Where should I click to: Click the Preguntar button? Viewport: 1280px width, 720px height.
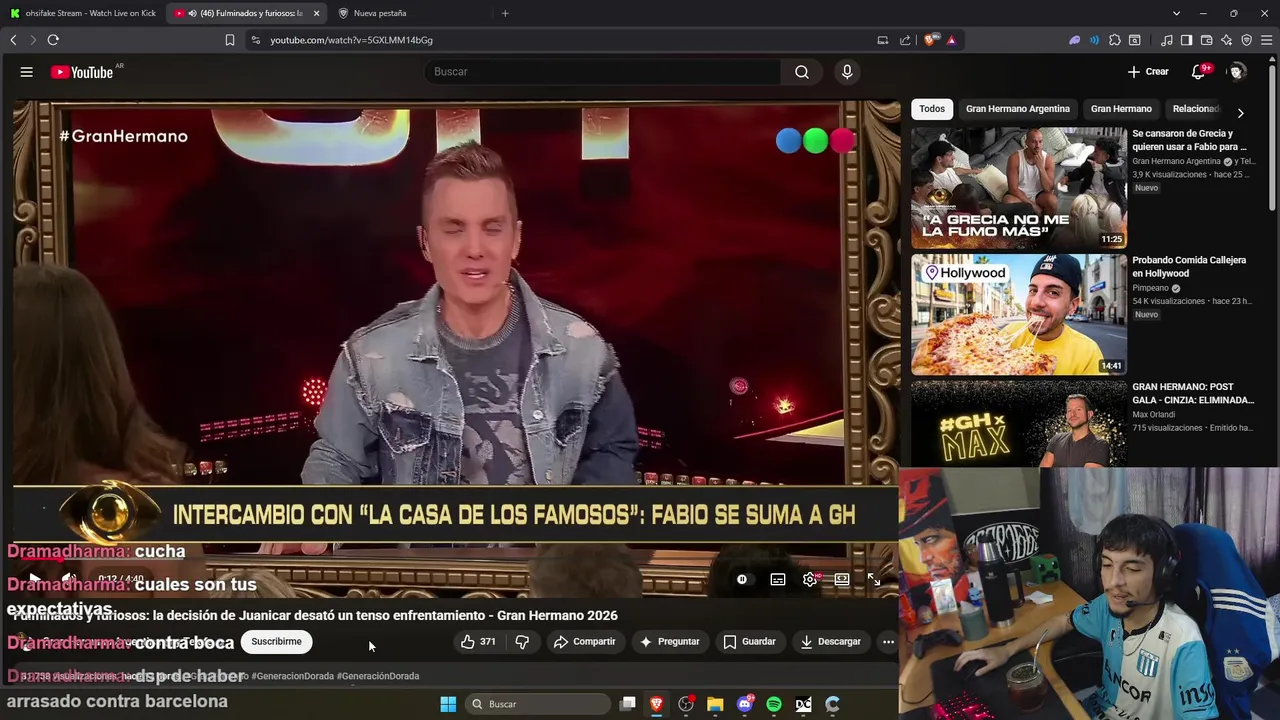tap(670, 641)
